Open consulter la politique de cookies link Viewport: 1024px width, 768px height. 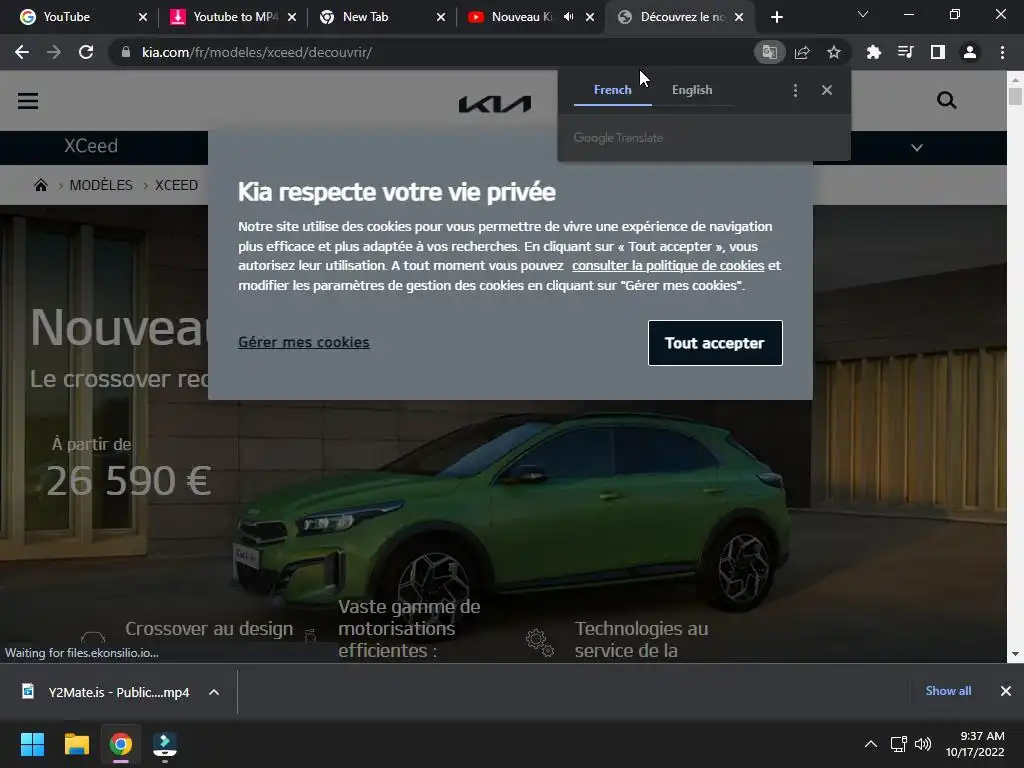(668, 266)
